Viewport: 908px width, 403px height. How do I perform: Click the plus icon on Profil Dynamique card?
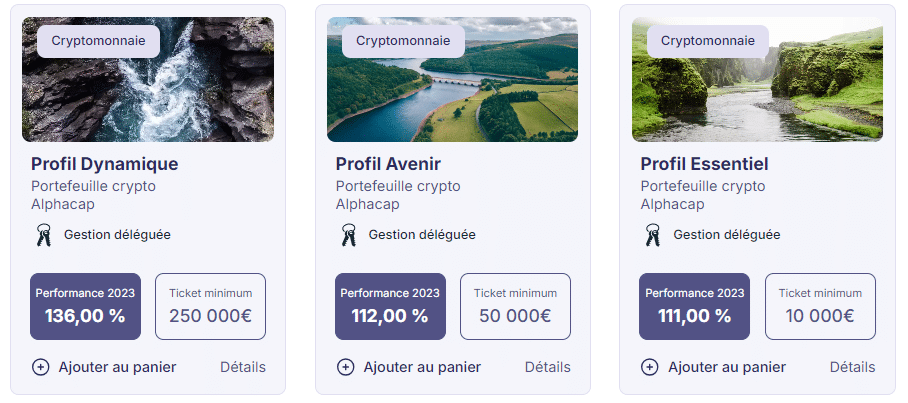pyautogui.click(x=40, y=367)
